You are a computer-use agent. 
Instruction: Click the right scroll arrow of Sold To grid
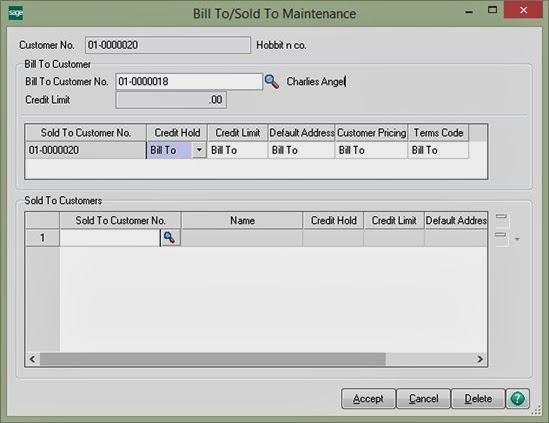tap(480, 359)
